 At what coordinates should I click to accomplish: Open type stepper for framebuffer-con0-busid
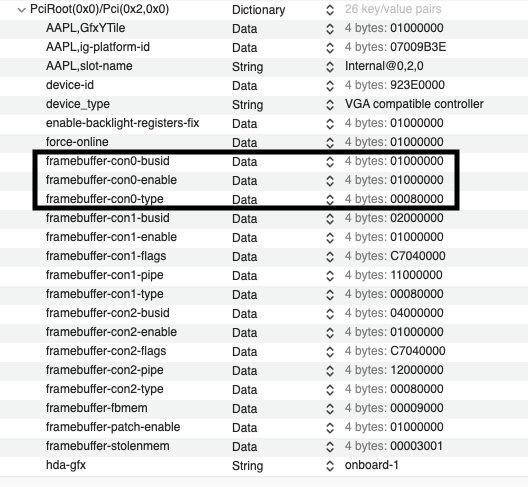click(330, 162)
